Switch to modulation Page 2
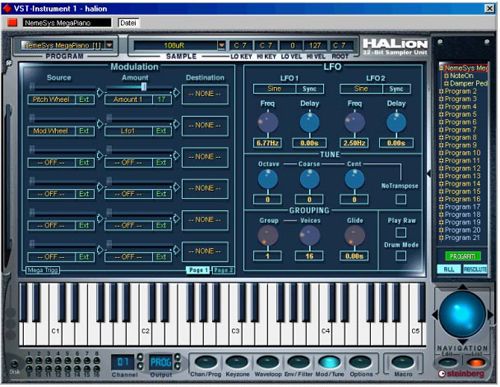500x387 pixels. (x=222, y=270)
